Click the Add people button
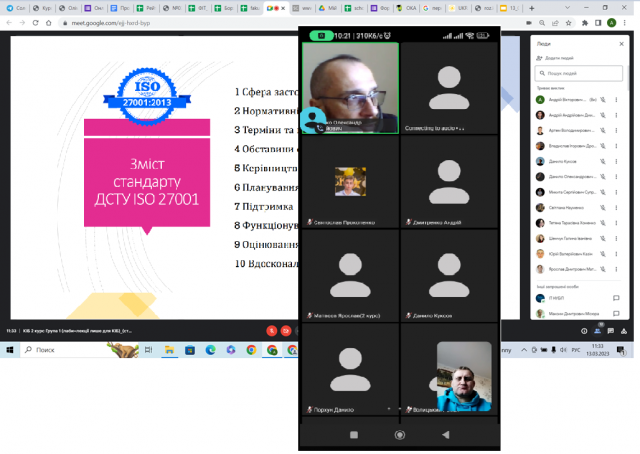The height and width of the screenshot is (454, 640). [x=555, y=58]
